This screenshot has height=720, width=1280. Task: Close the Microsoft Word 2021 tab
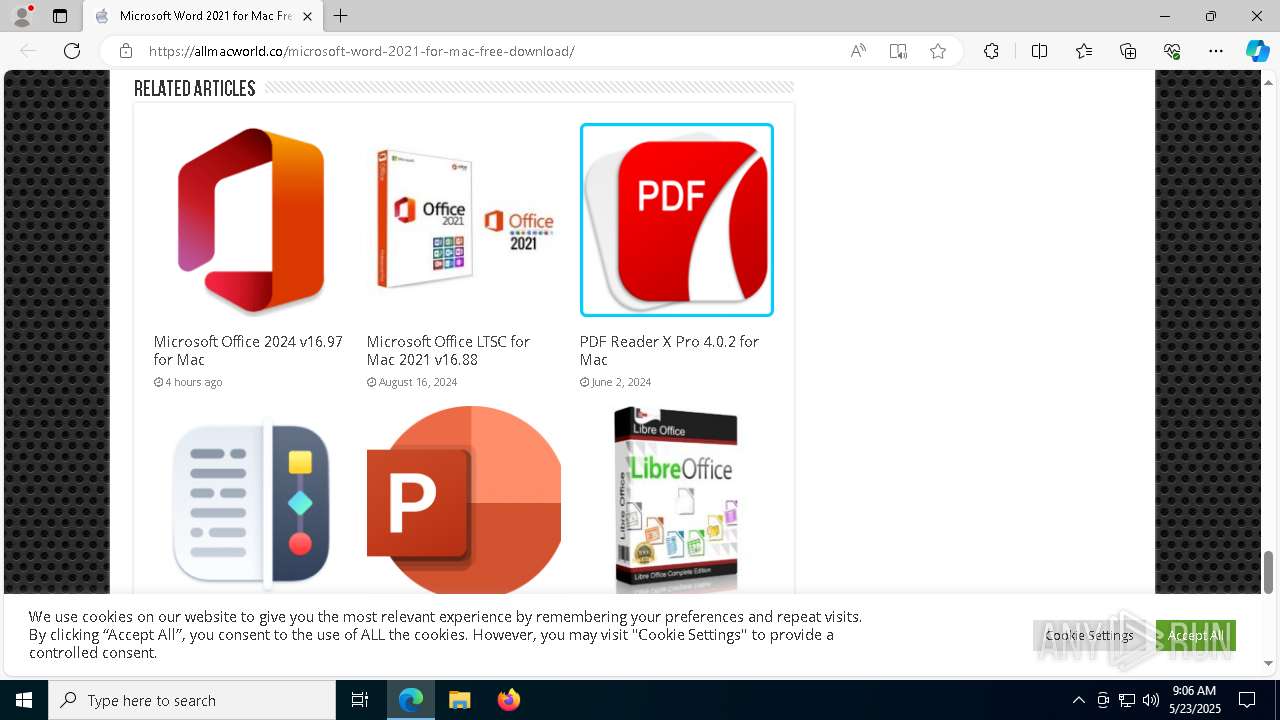[x=308, y=16]
